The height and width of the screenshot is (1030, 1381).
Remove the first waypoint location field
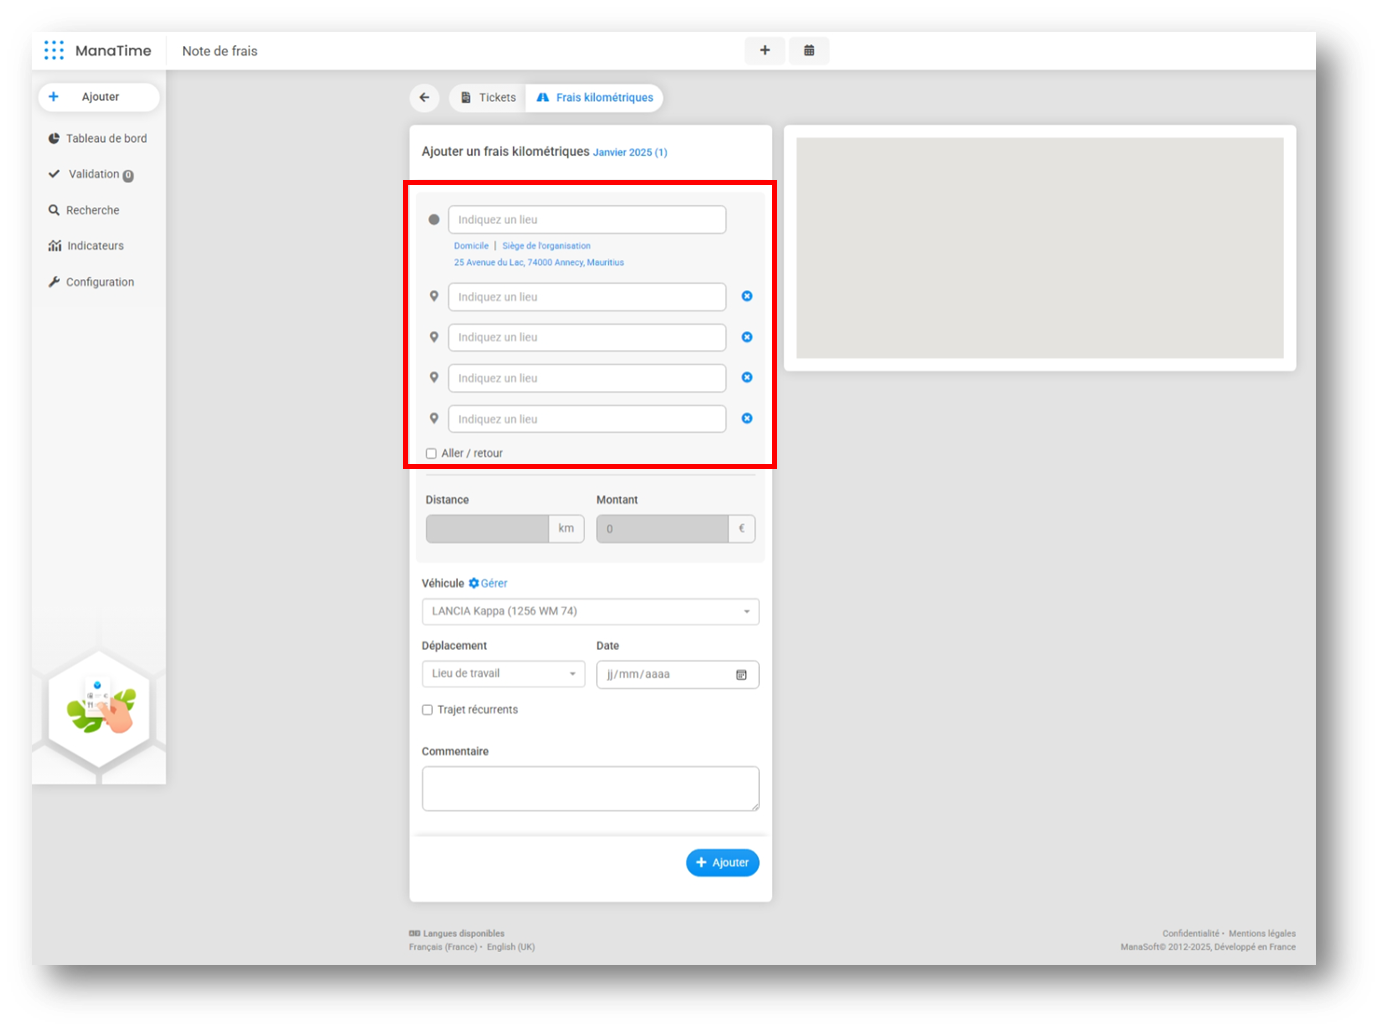(x=747, y=296)
